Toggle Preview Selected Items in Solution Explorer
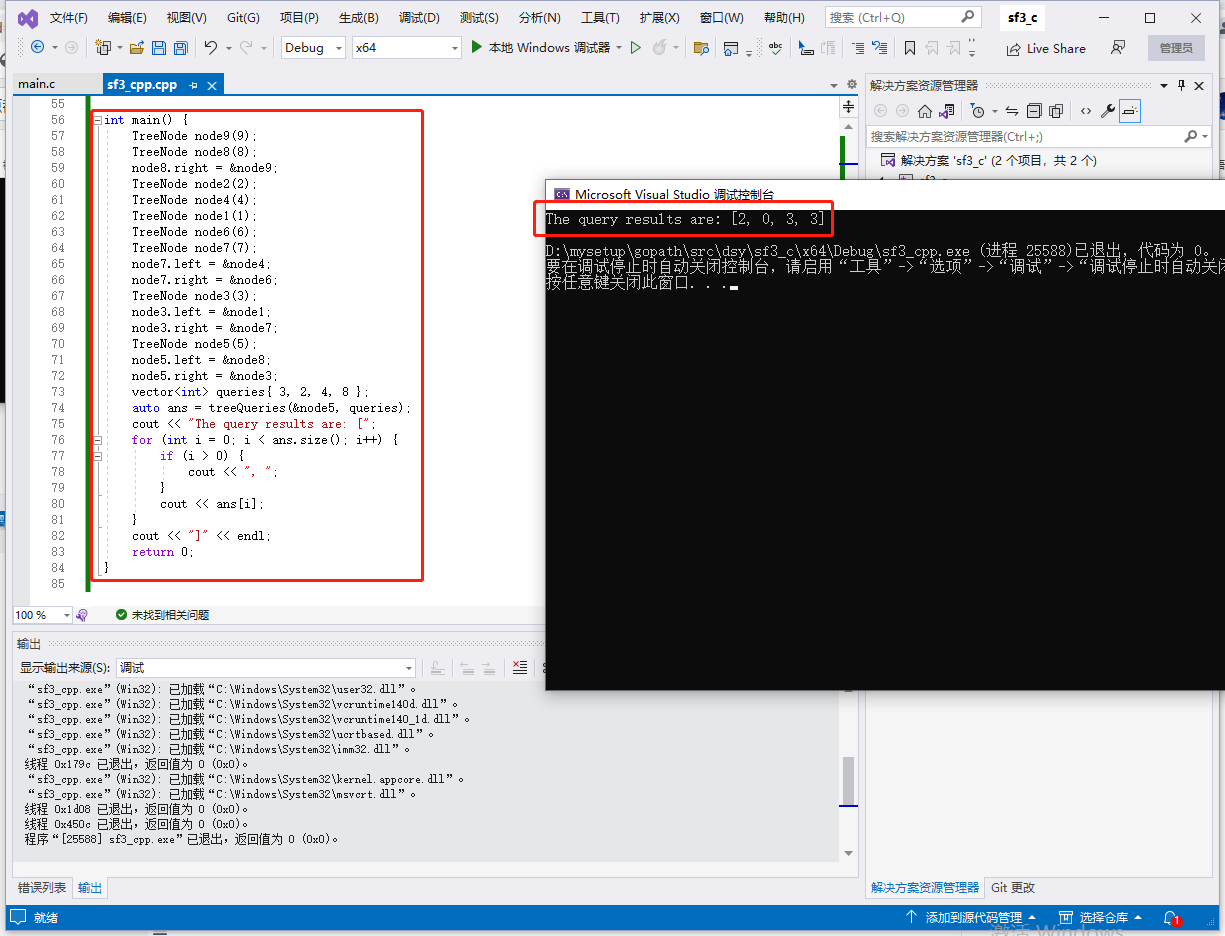 pos(1130,111)
